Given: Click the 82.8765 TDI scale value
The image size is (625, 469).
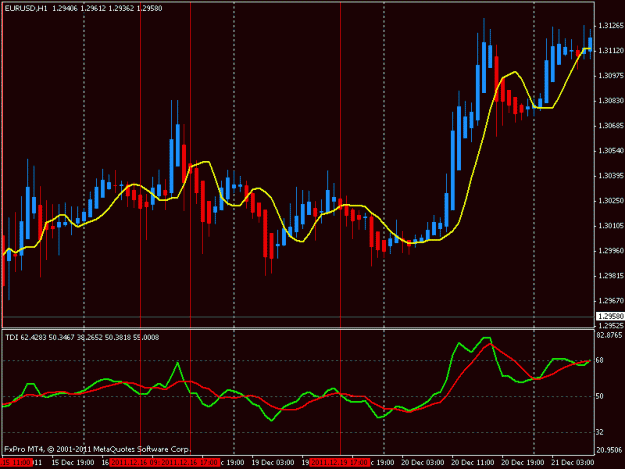Looking at the screenshot, I should (x=609, y=336).
